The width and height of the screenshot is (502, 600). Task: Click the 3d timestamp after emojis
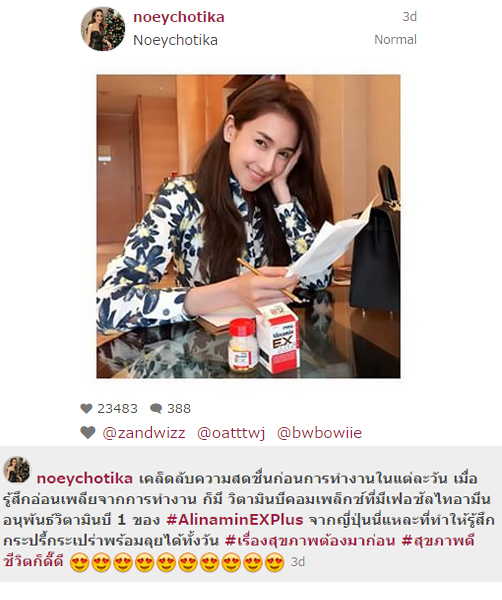pyautogui.click(x=298, y=562)
